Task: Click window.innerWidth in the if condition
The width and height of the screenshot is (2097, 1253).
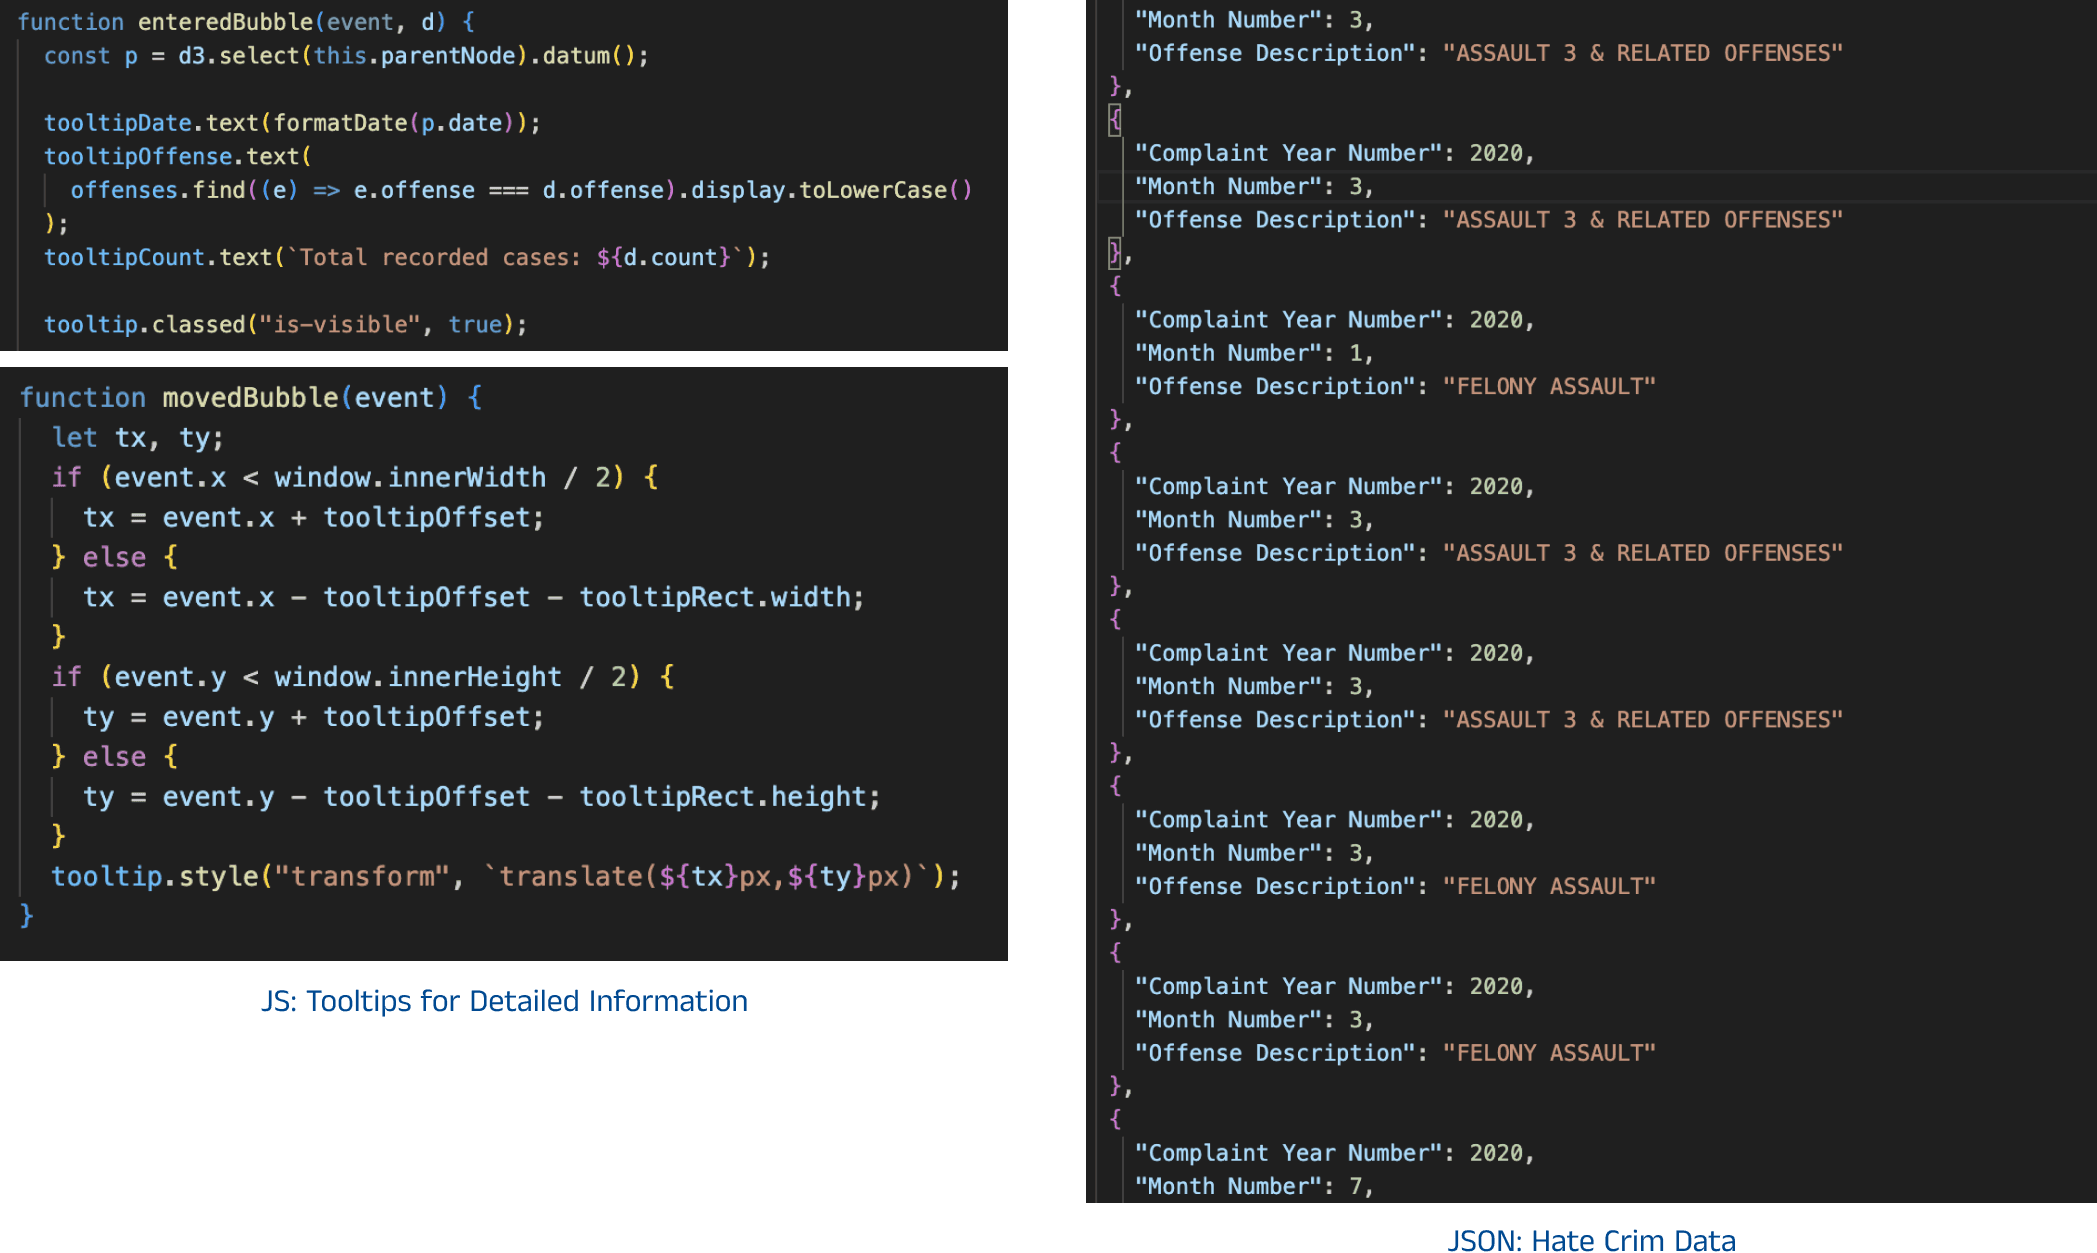Action: (x=410, y=478)
